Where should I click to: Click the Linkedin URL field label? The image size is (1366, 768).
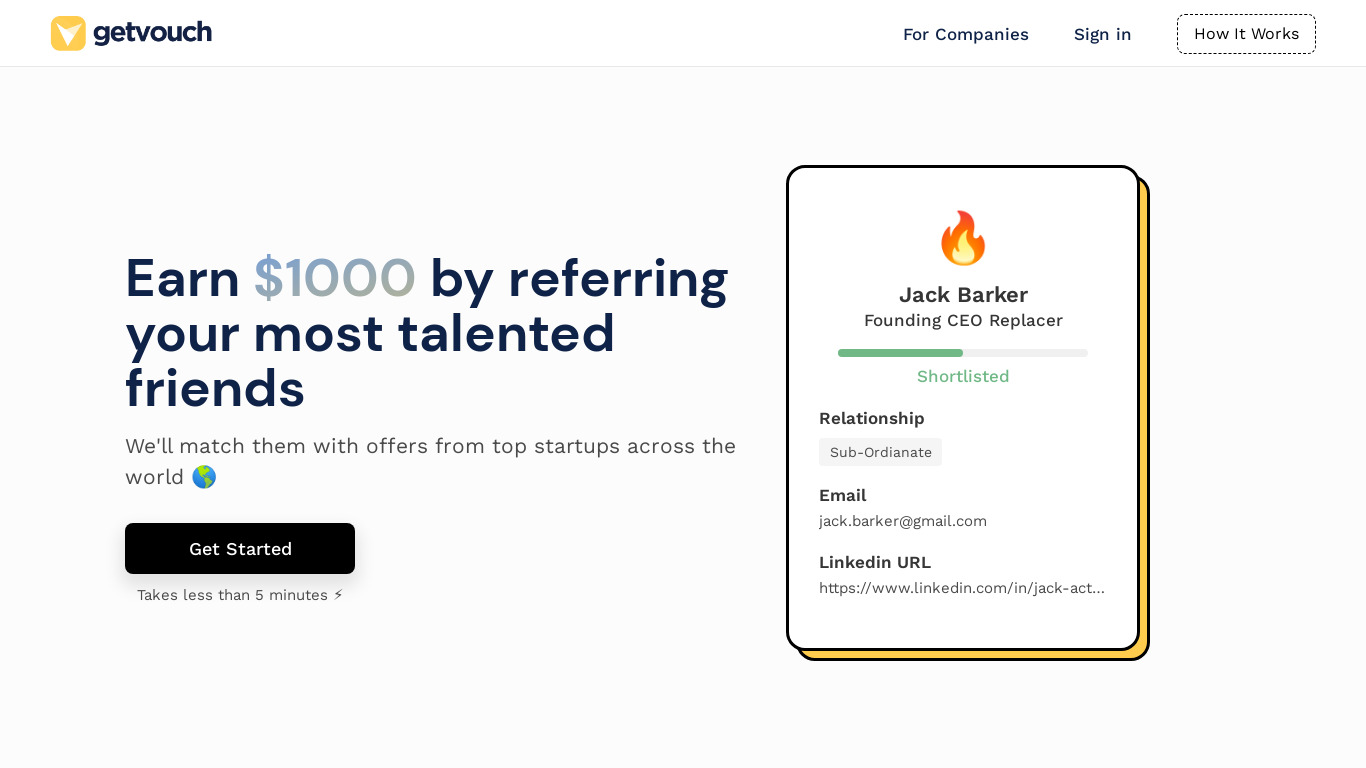click(874, 562)
